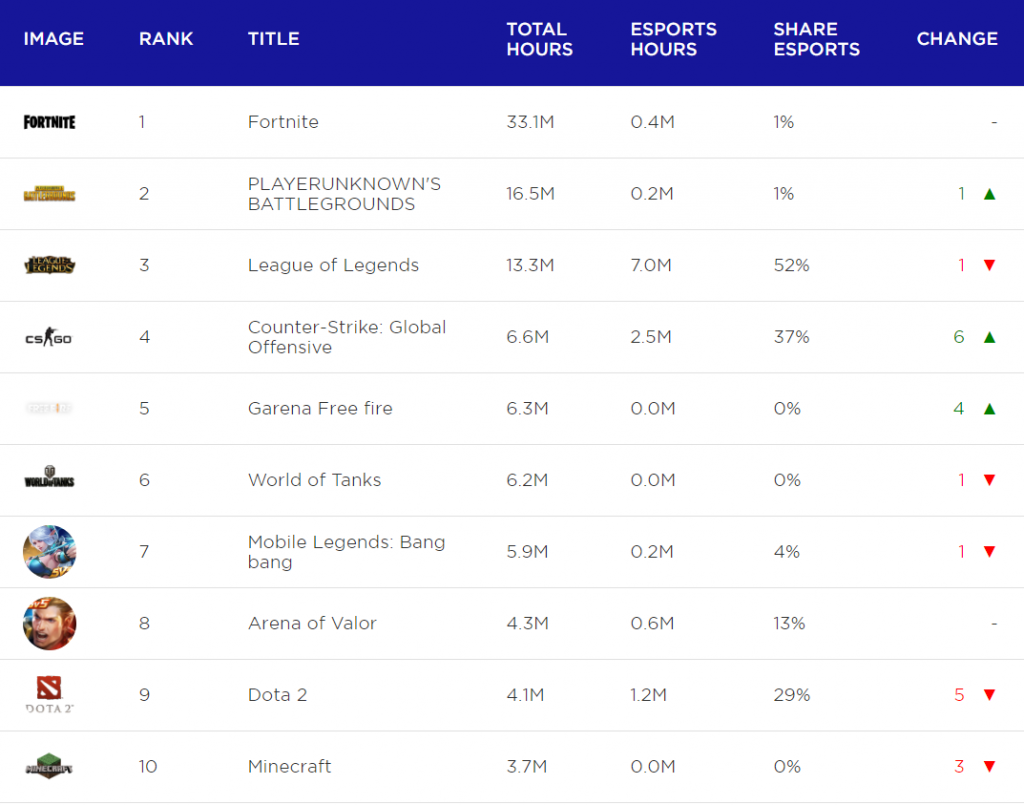The width and height of the screenshot is (1024, 805).
Task: Select the 0.4M esports hours value
Action: coord(652,122)
